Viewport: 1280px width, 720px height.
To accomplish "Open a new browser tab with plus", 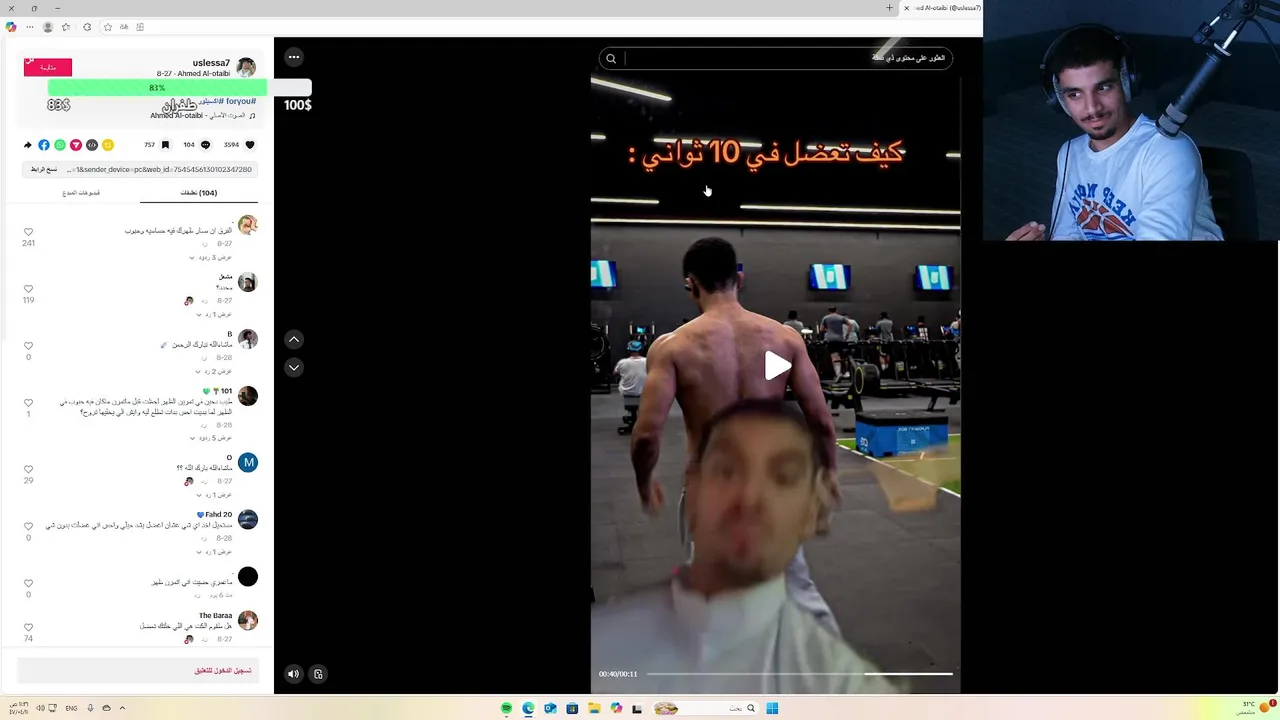I will tap(889, 8).
